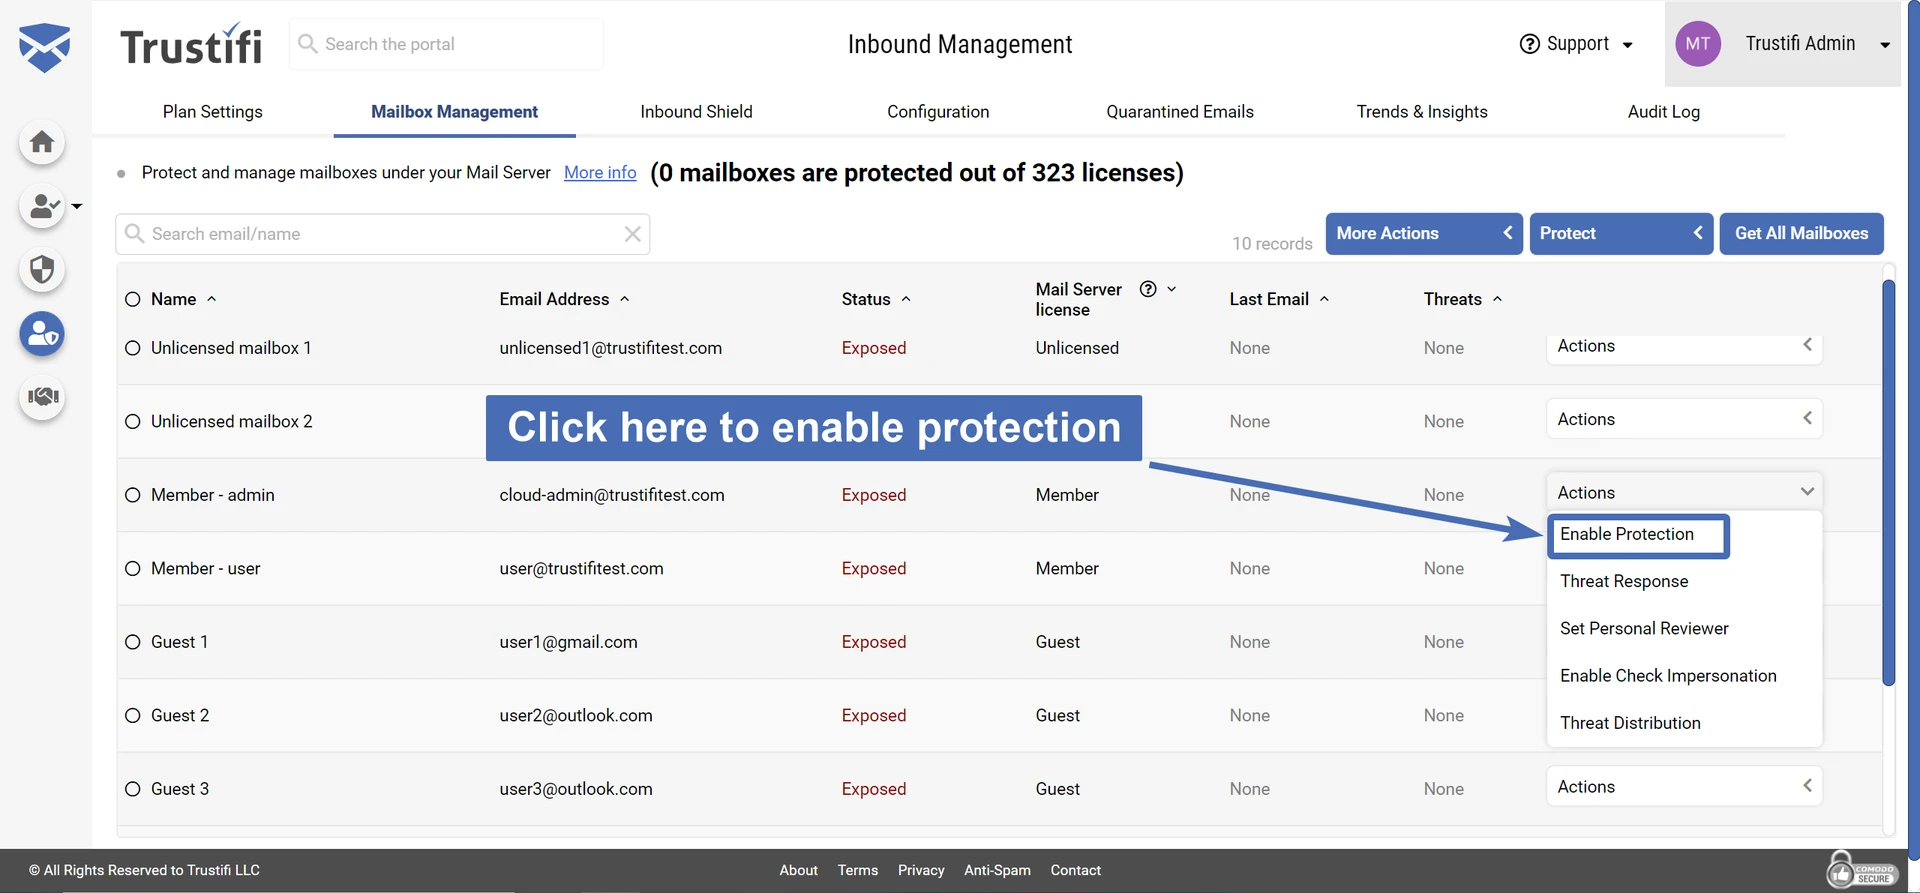Image resolution: width=1920 pixels, height=893 pixels.
Task: Switch to the Quarantined Emails tab
Action: (1179, 112)
